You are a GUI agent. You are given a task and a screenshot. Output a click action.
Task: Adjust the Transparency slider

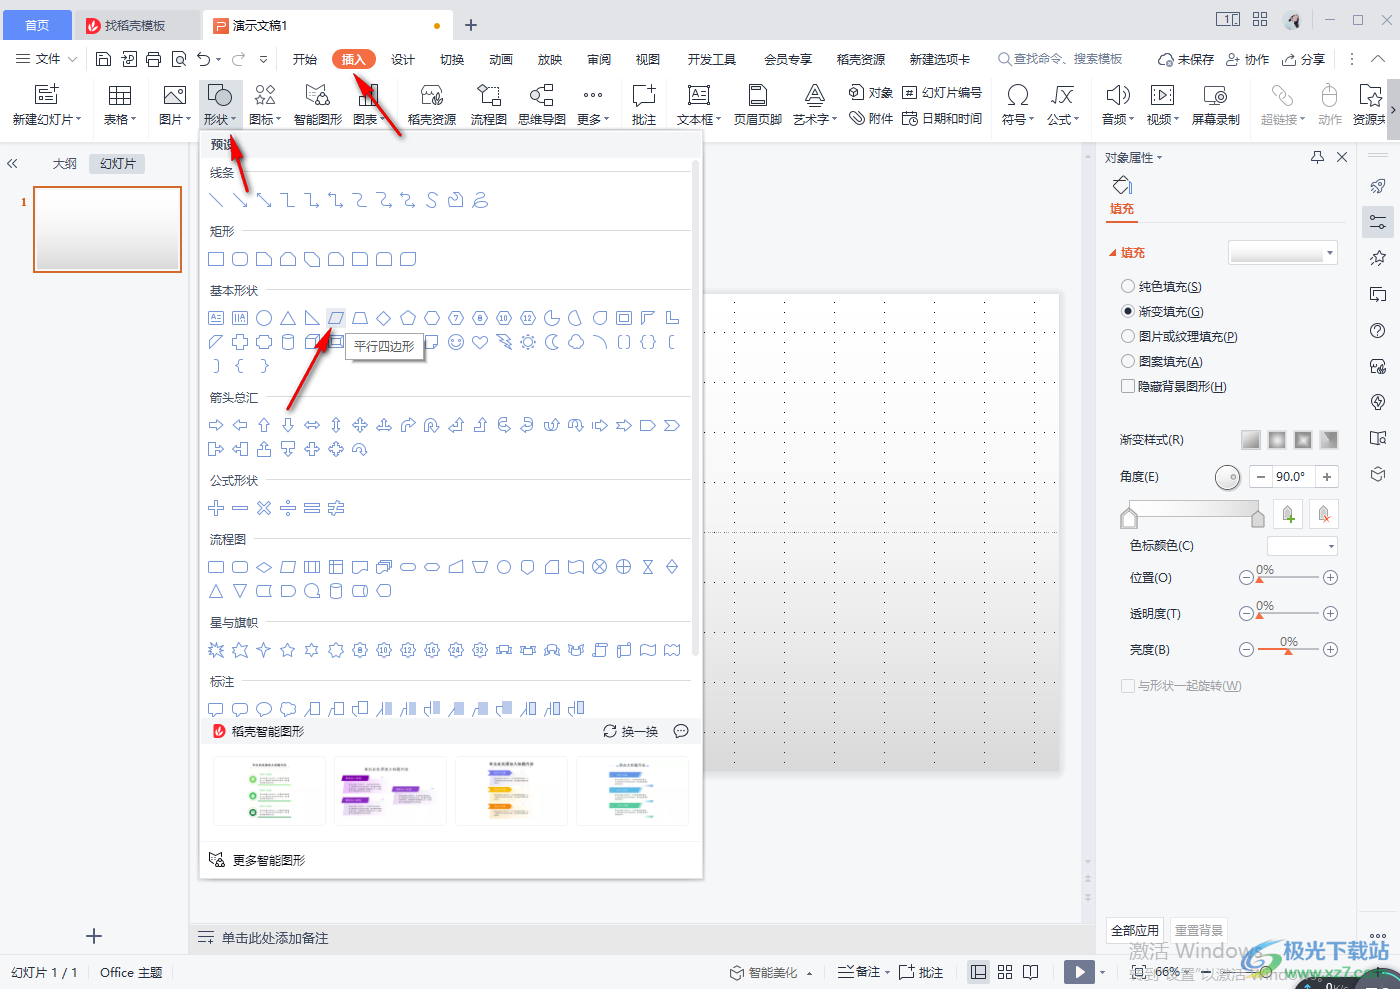[x=1288, y=614]
